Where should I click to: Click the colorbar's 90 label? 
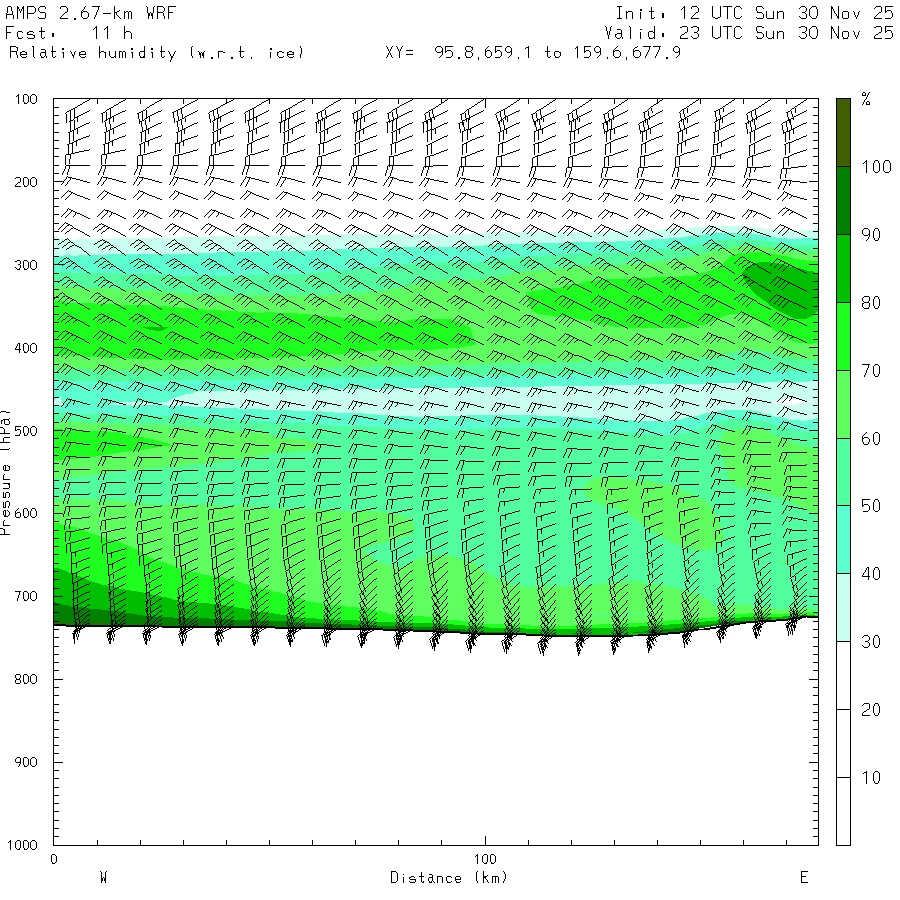pyautogui.click(x=871, y=235)
